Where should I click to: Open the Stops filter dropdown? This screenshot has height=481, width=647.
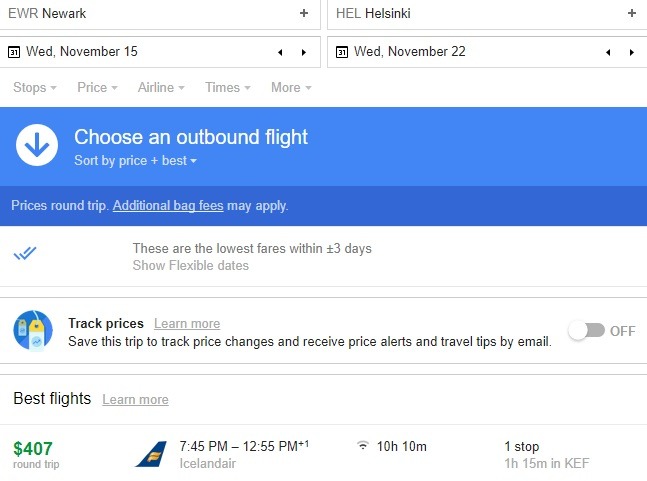click(35, 87)
